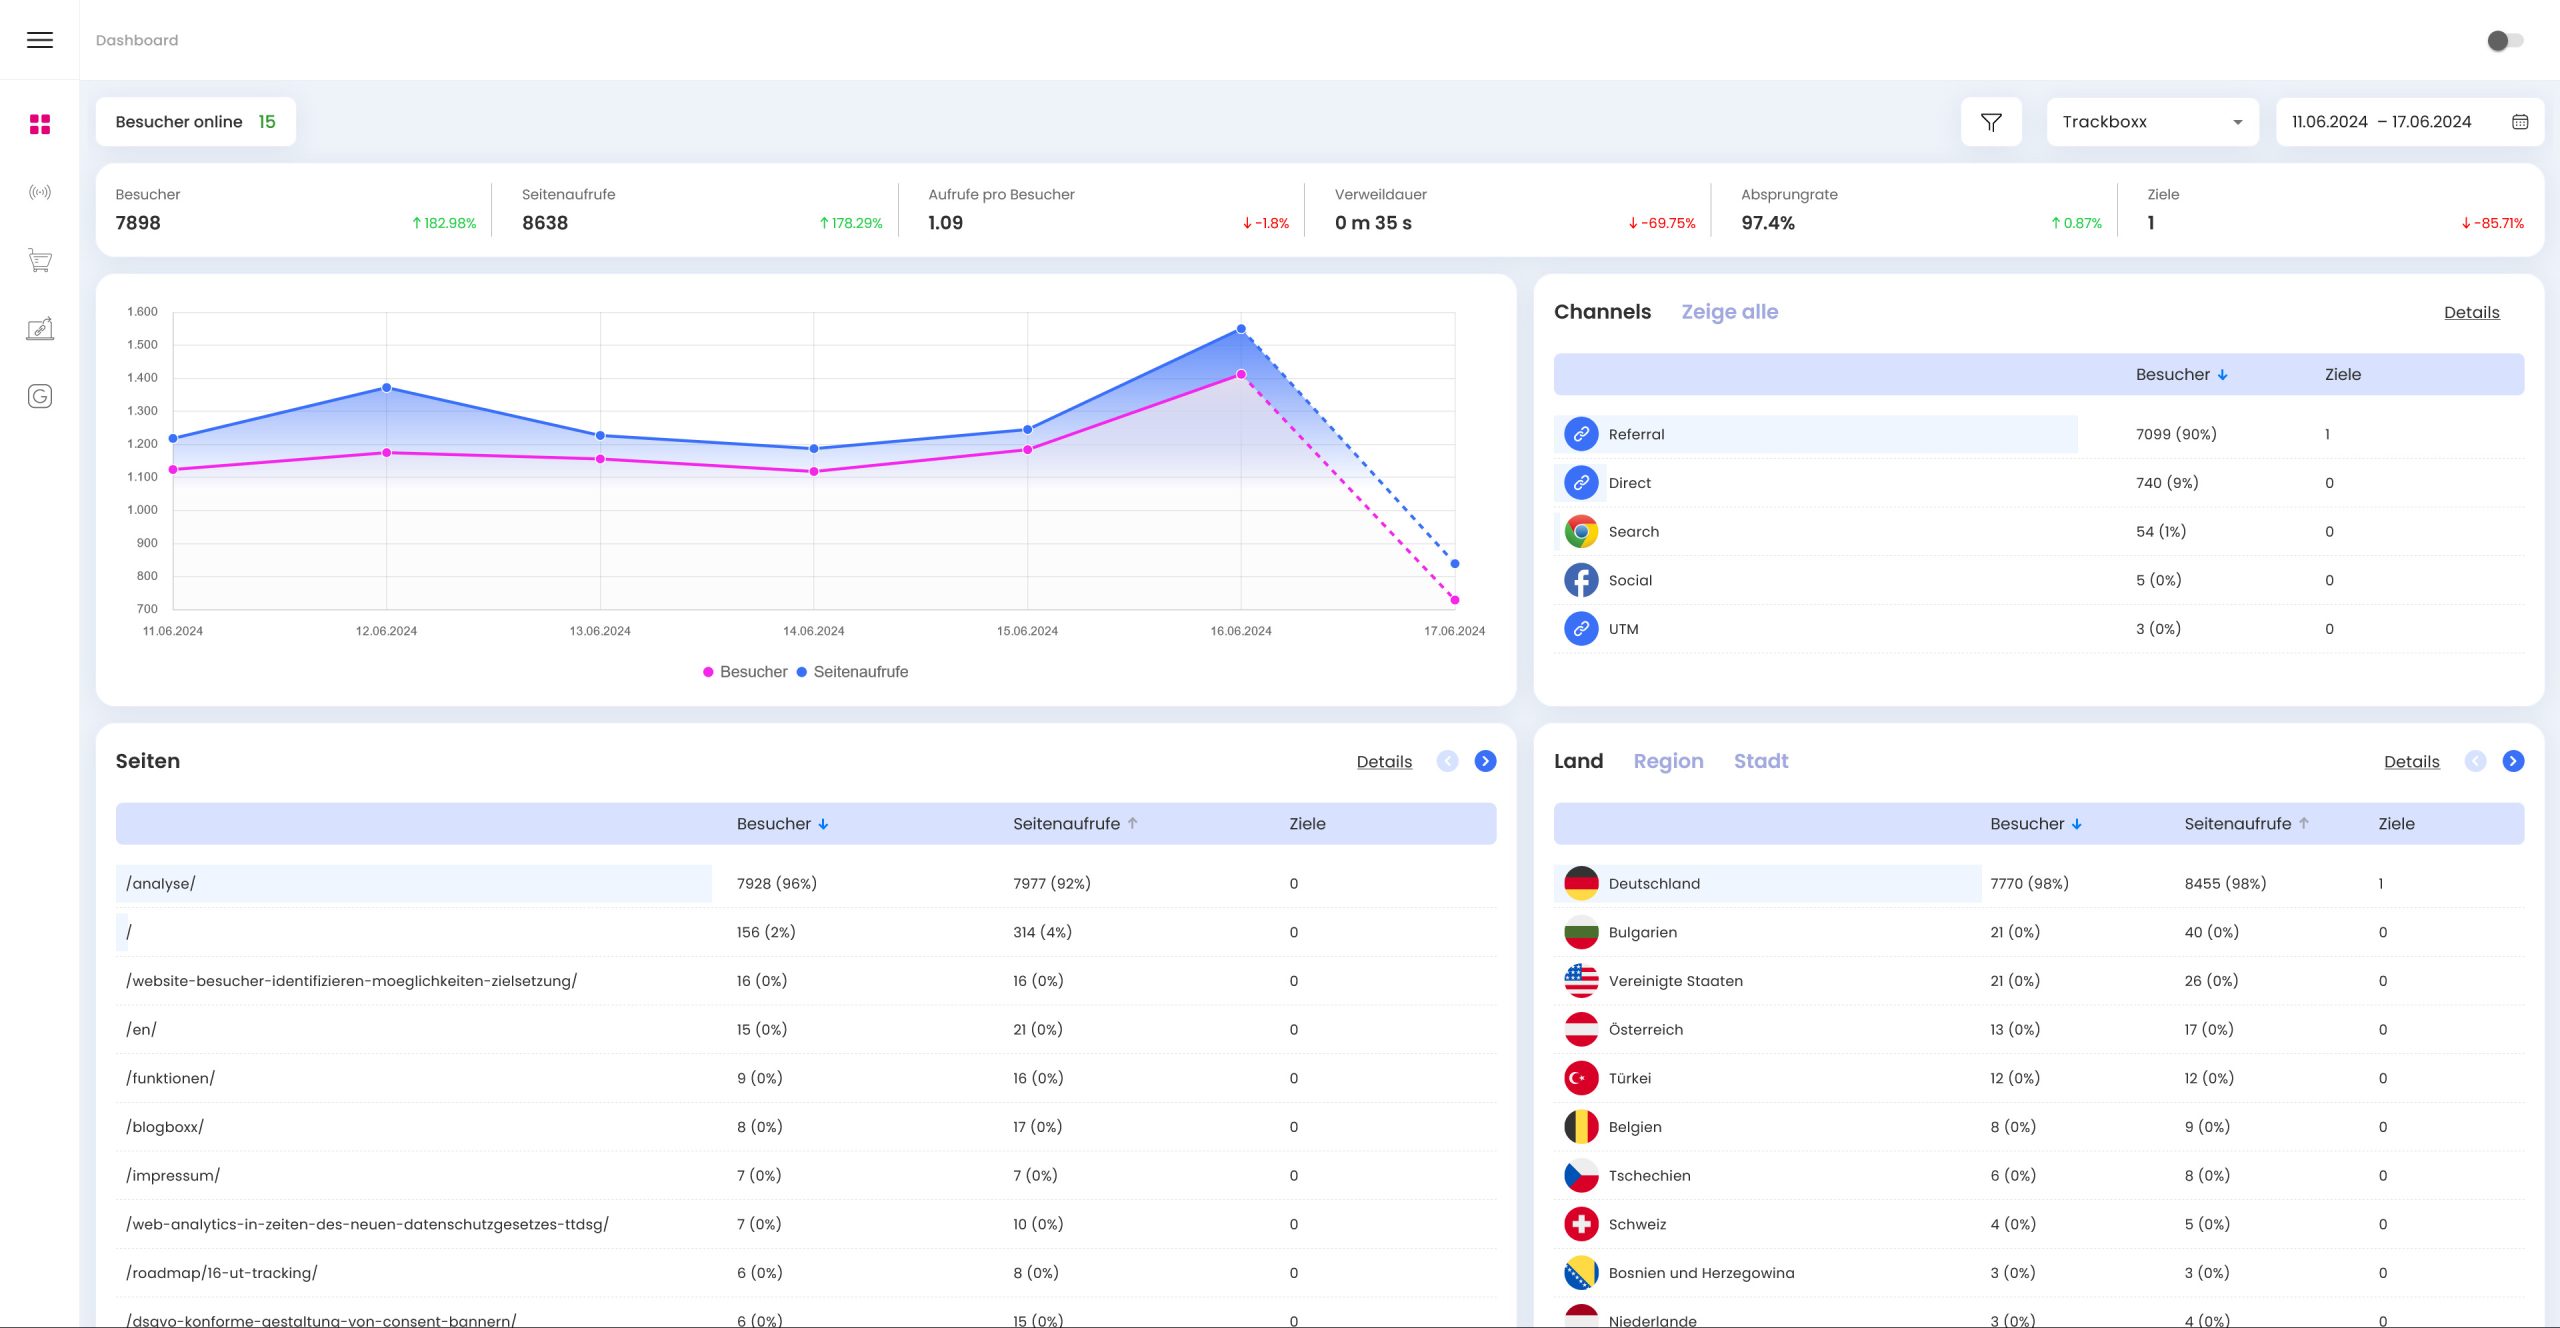This screenshot has width=2560, height=1328.
Task: Open the live broadcast sidebar icon
Action: (x=40, y=192)
